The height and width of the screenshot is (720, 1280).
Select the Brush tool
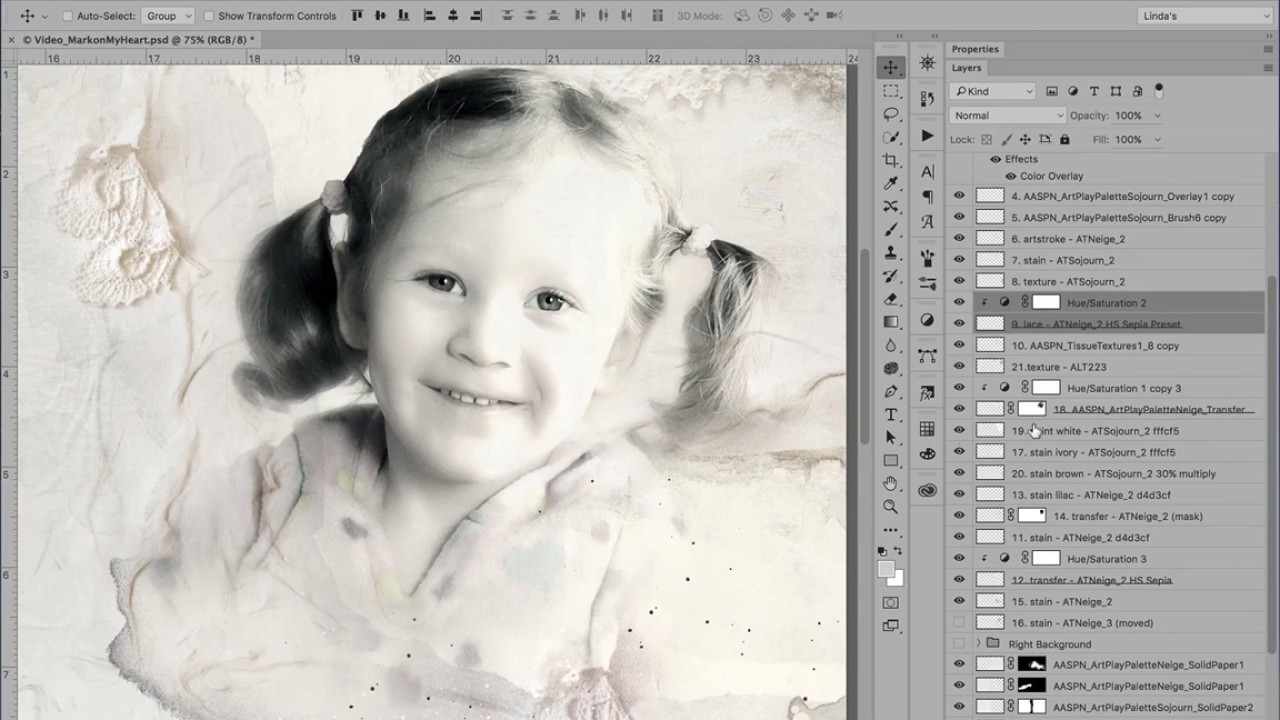[891, 229]
